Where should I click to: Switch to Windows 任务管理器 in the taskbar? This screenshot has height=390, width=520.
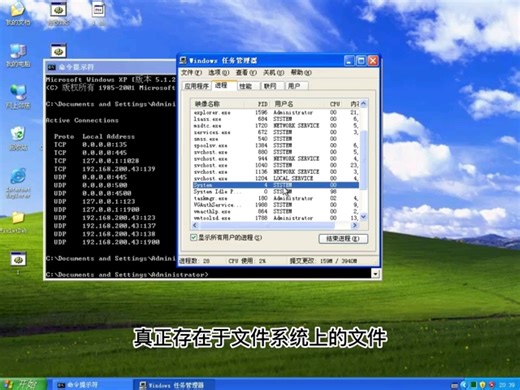[x=173, y=385]
